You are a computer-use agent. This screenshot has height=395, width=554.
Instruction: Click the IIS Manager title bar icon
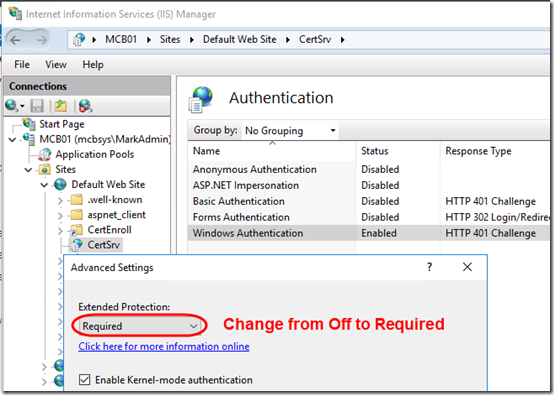click(x=15, y=13)
